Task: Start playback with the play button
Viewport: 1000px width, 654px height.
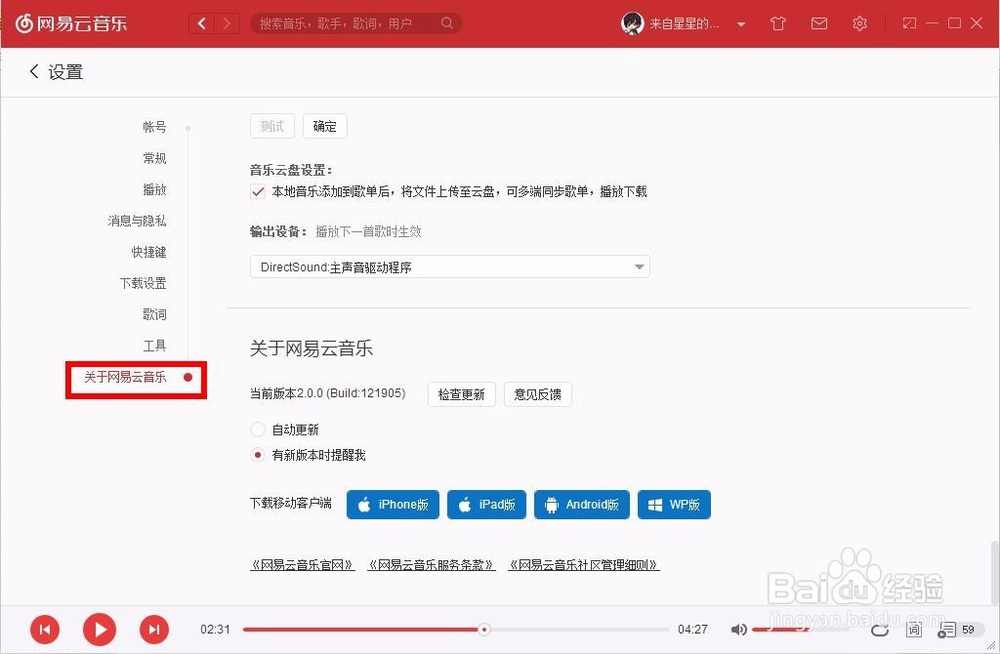Action: tap(99, 630)
